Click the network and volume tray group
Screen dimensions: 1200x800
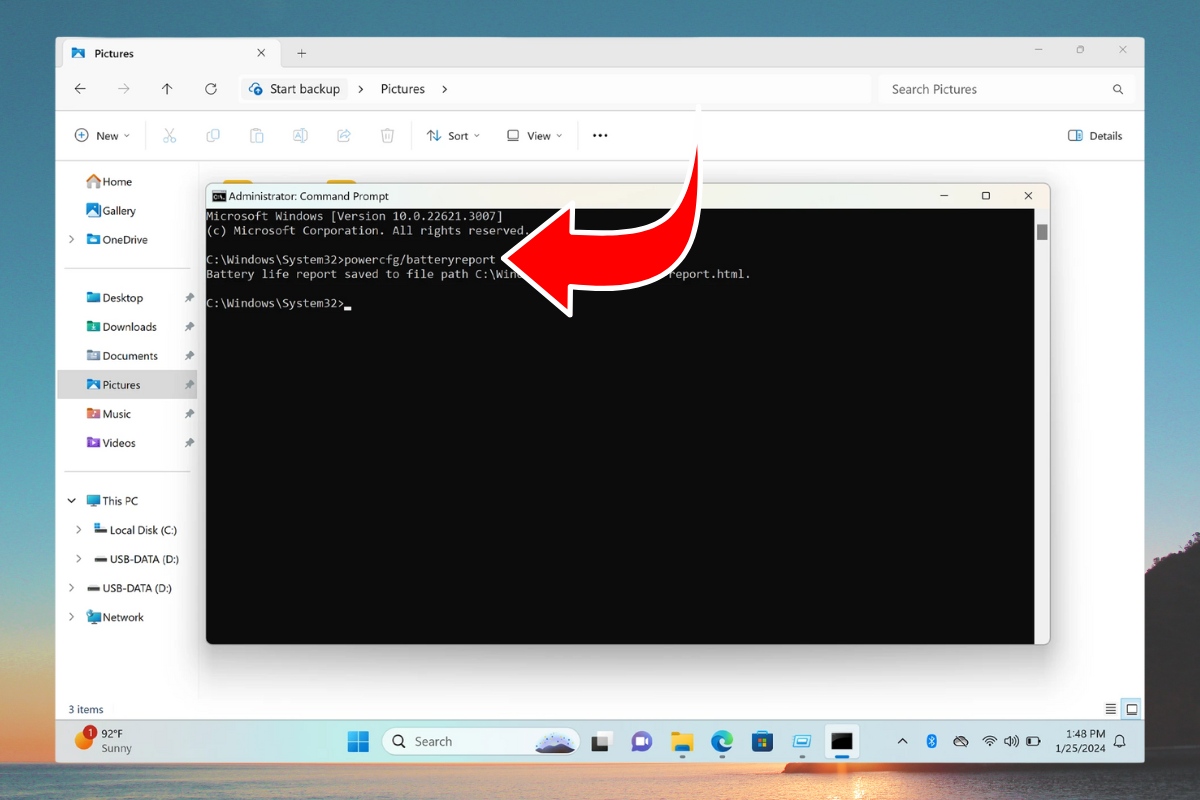point(1012,741)
